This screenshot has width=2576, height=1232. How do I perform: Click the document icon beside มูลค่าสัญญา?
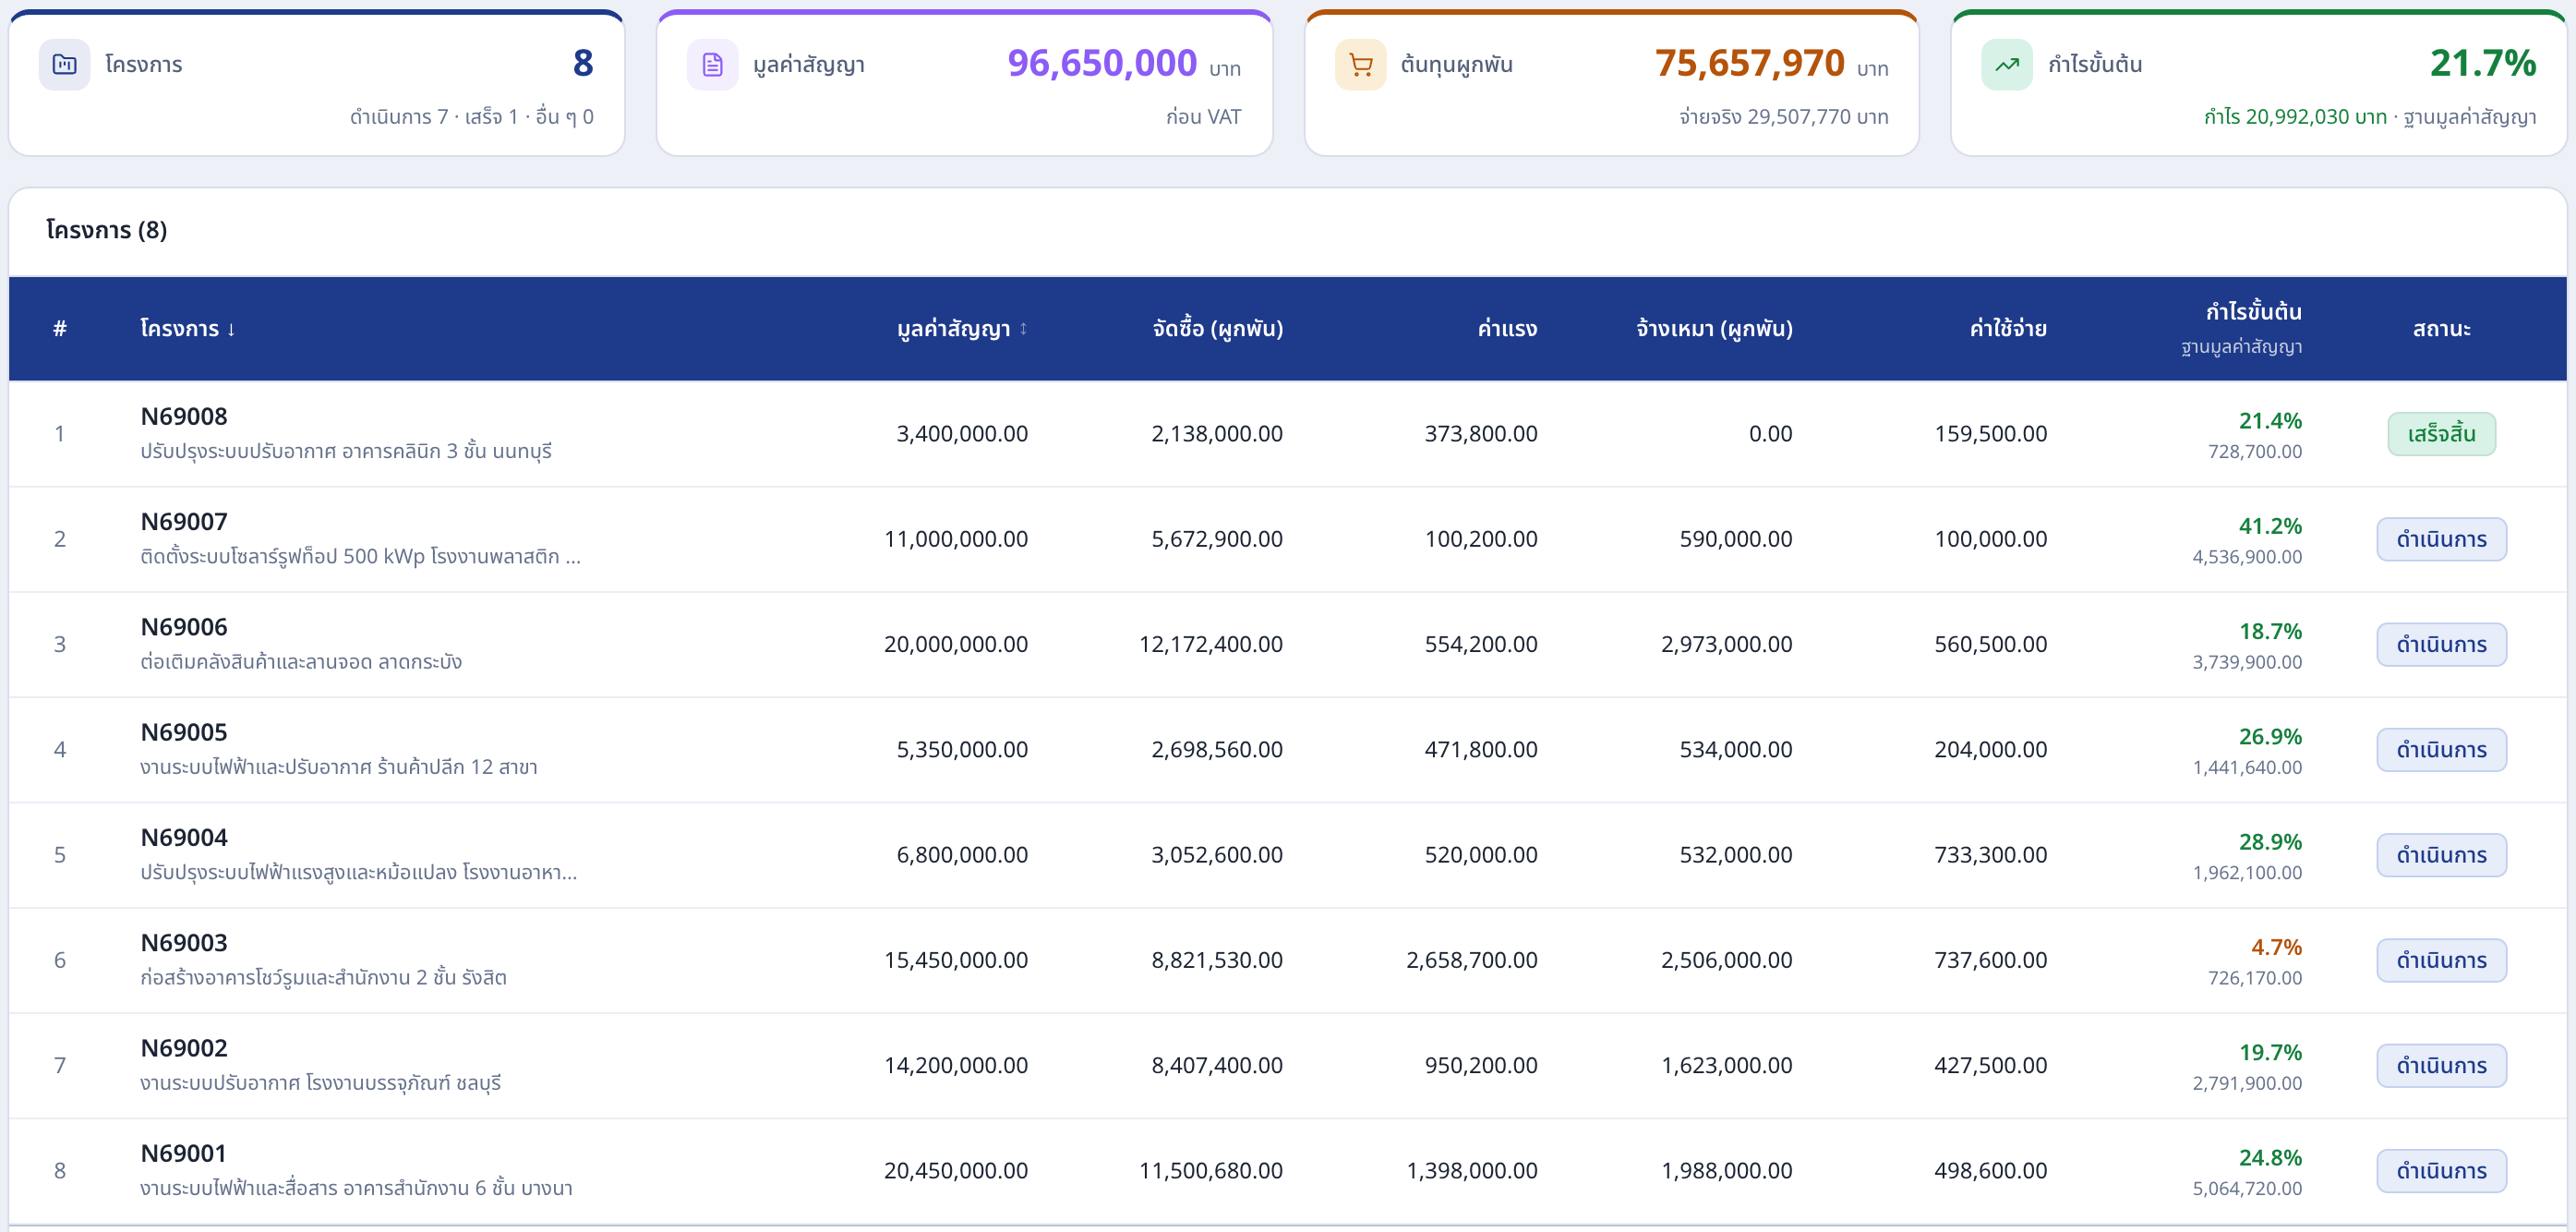pyautogui.click(x=712, y=65)
